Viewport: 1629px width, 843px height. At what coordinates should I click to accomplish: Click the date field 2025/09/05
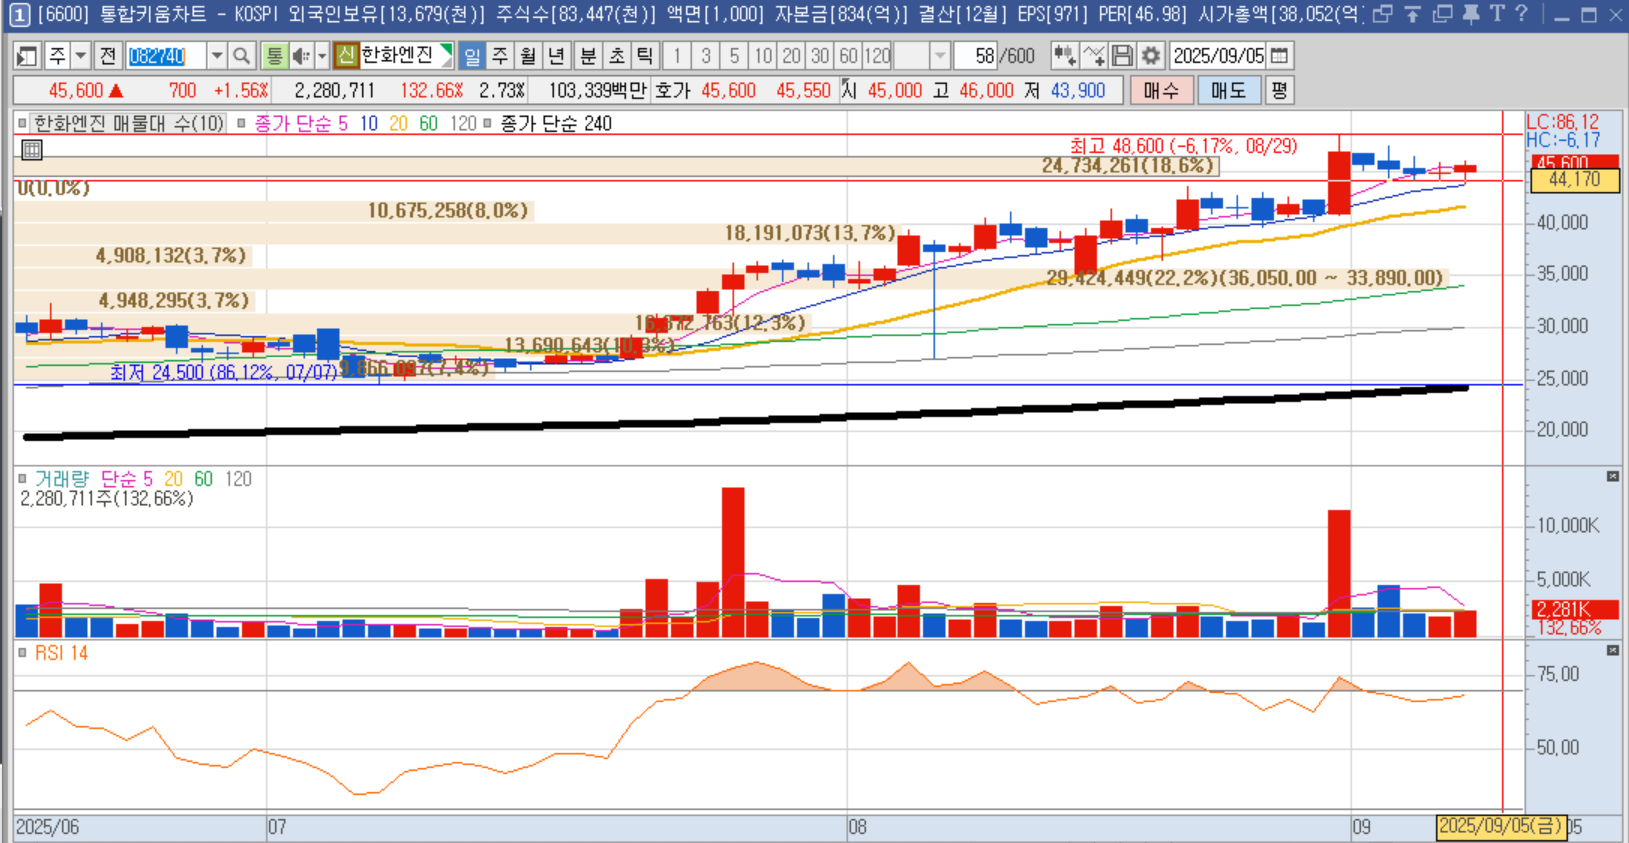pos(1219,56)
